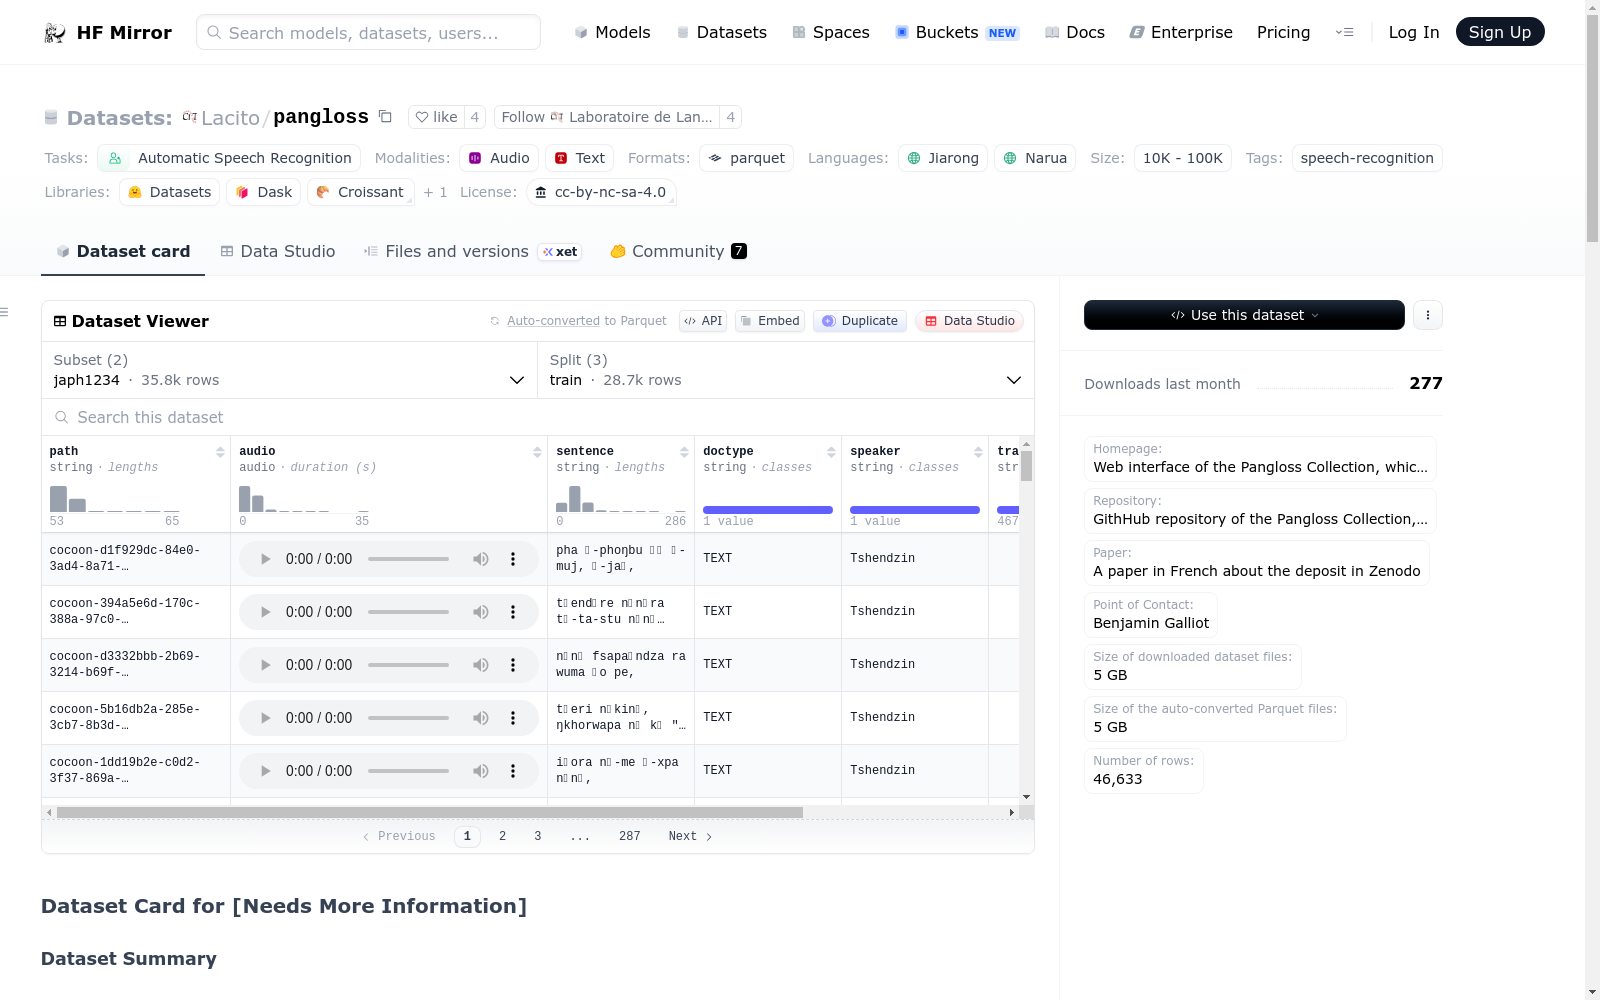Open Data Studio button in viewer header
Viewport: 1600px width, 1000px height.
click(969, 321)
